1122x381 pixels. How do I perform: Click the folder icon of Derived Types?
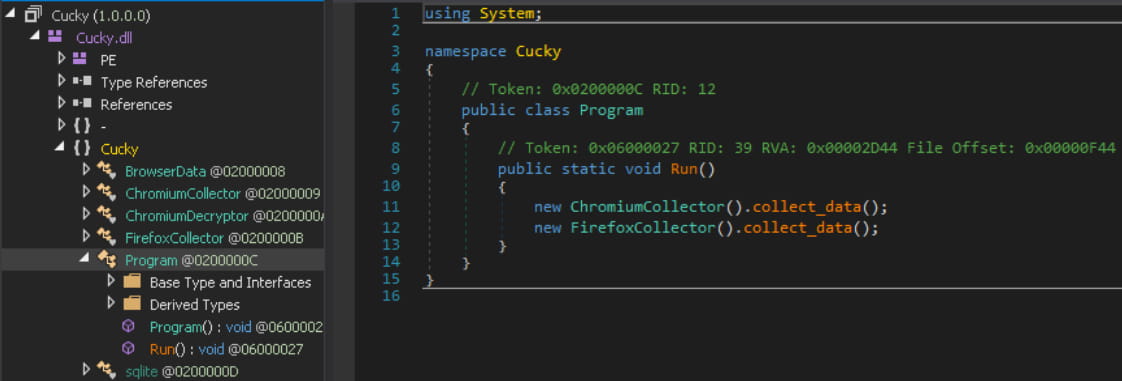132,304
